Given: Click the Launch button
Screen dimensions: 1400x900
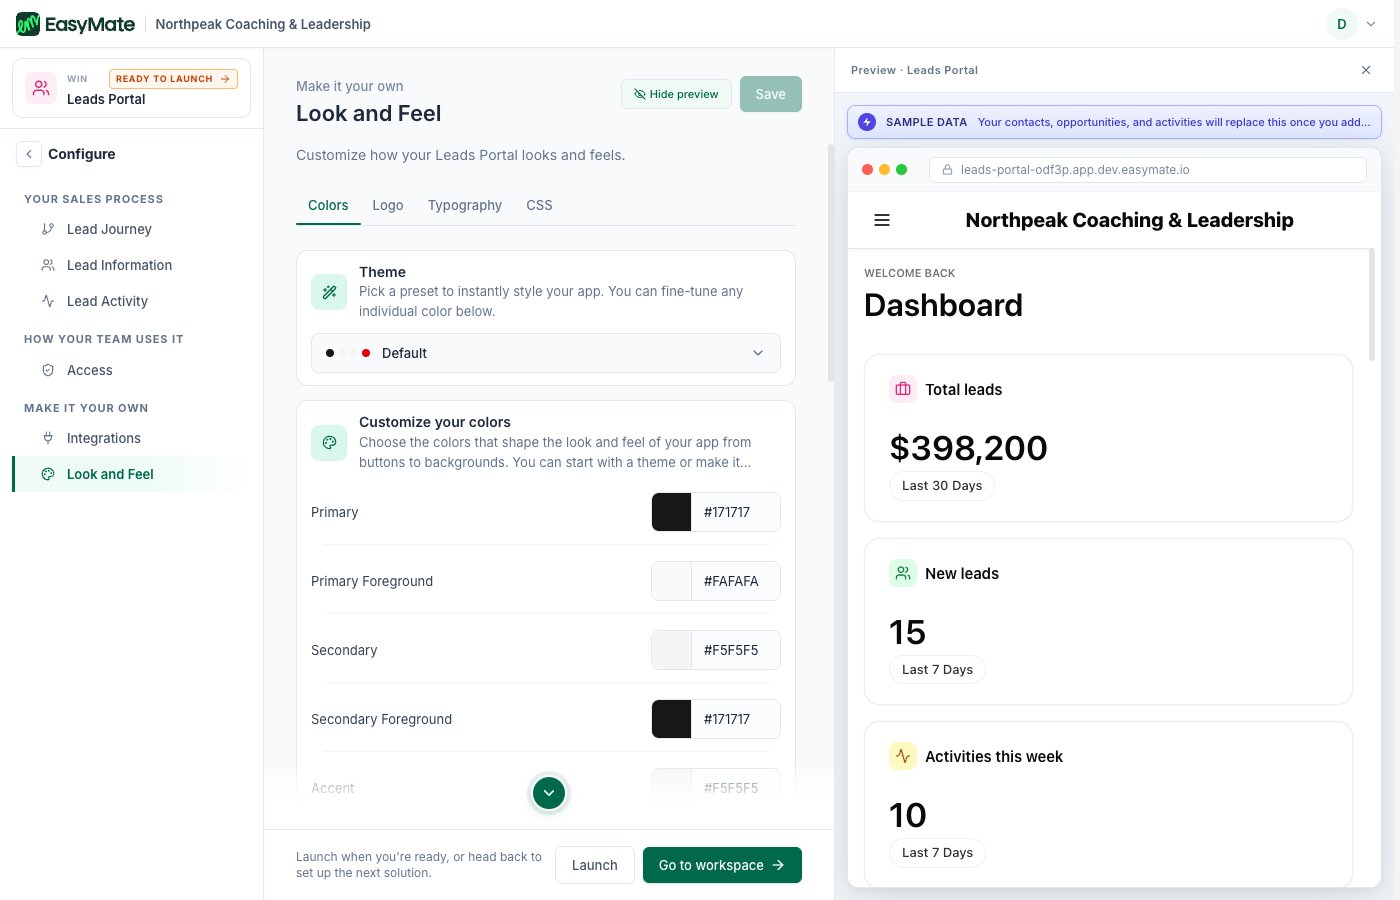Looking at the screenshot, I should pyautogui.click(x=595, y=865).
